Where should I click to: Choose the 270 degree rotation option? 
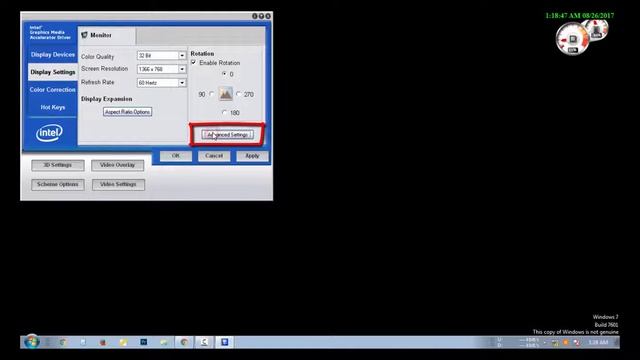point(239,94)
